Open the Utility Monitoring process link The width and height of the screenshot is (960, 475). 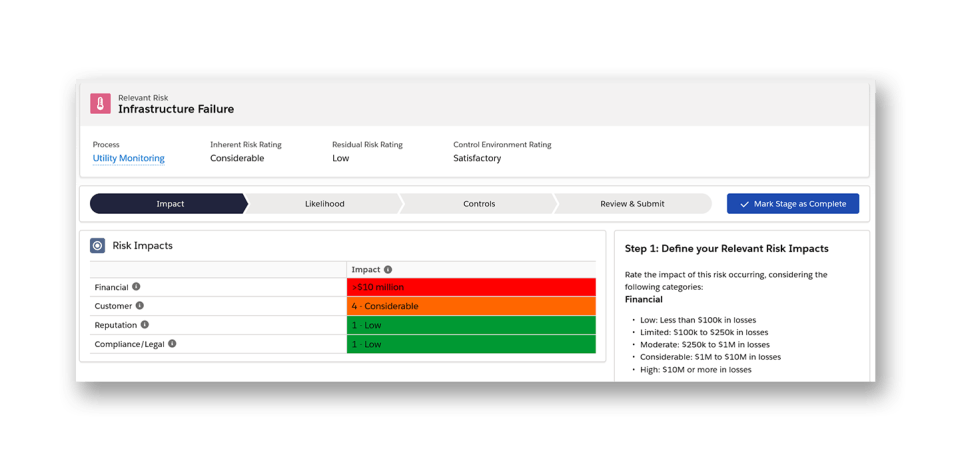coord(129,158)
